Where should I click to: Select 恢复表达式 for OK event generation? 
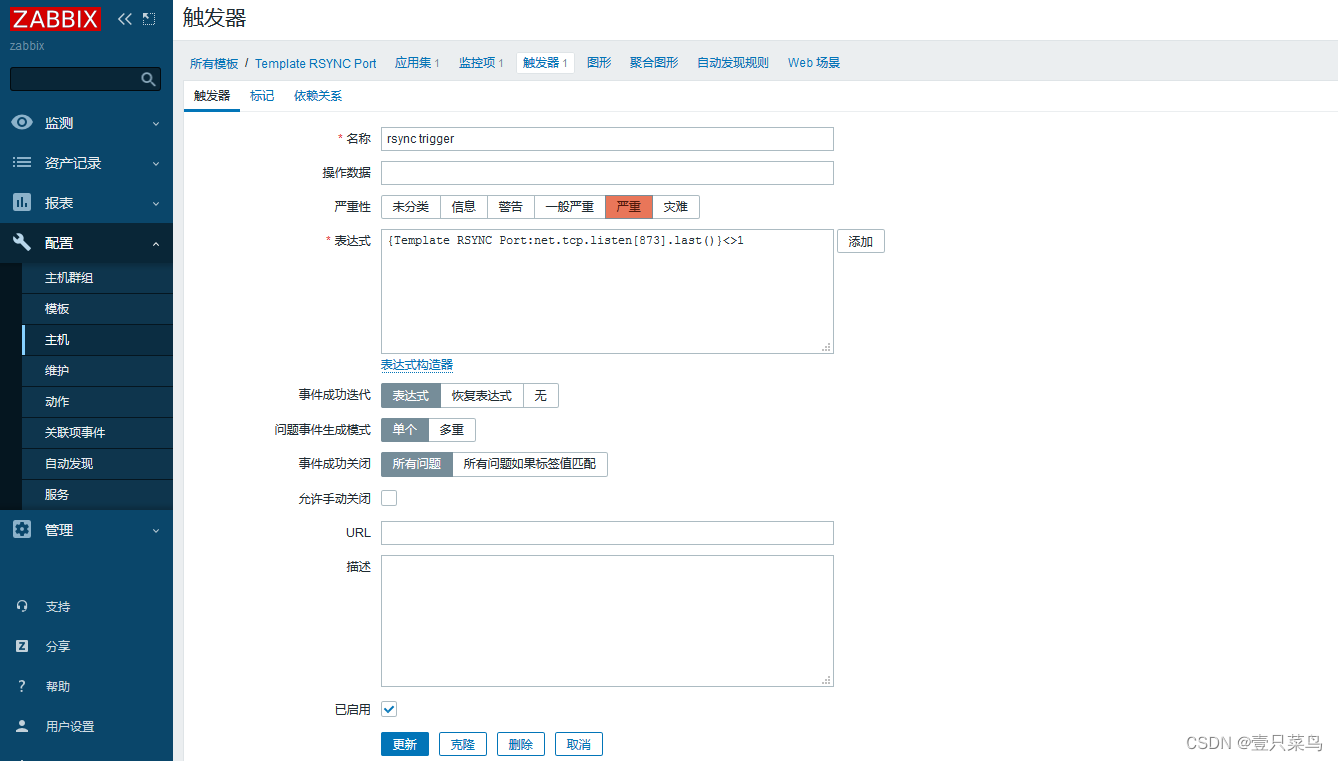coord(481,396)
